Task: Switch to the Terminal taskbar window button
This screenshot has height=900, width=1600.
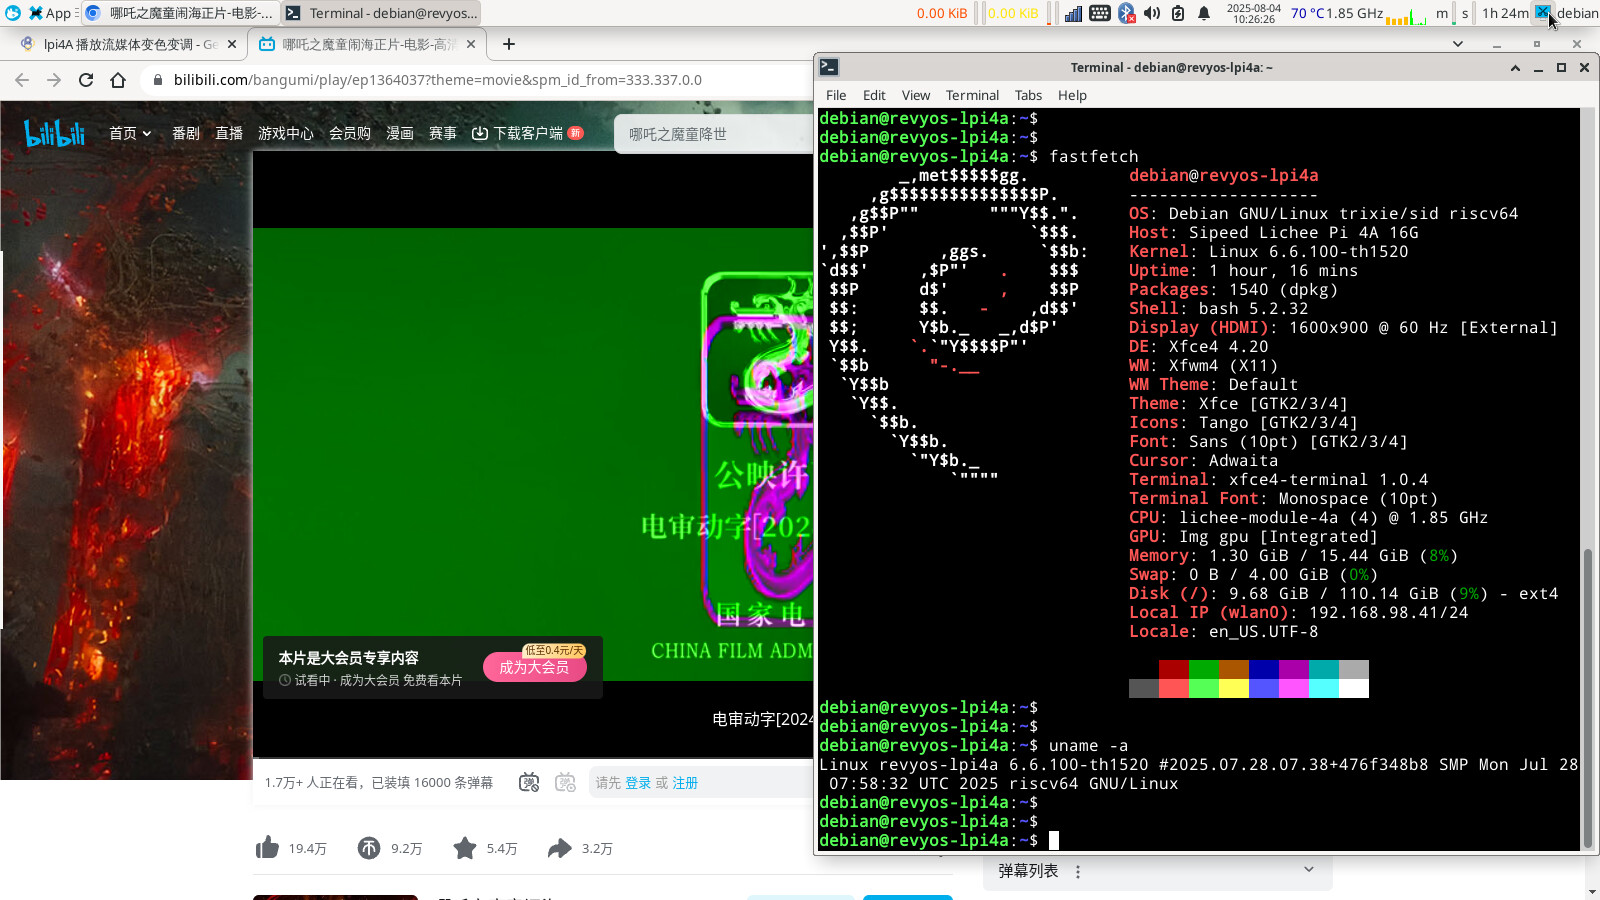Action: tap(381, 13)
